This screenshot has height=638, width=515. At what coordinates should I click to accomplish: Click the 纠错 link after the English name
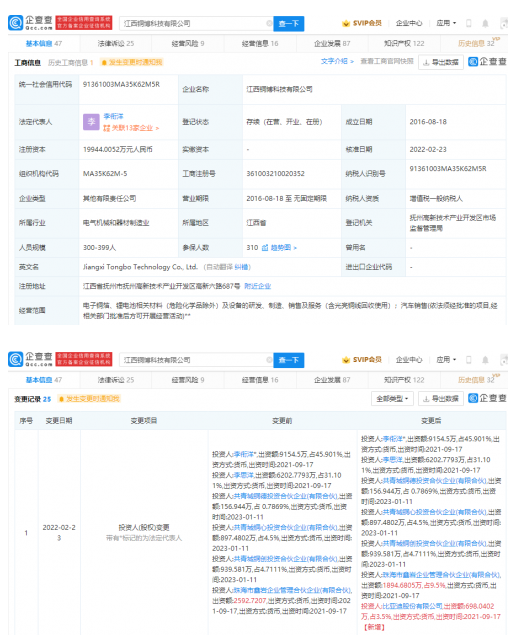pyautogui.click(x=241, y=267)
